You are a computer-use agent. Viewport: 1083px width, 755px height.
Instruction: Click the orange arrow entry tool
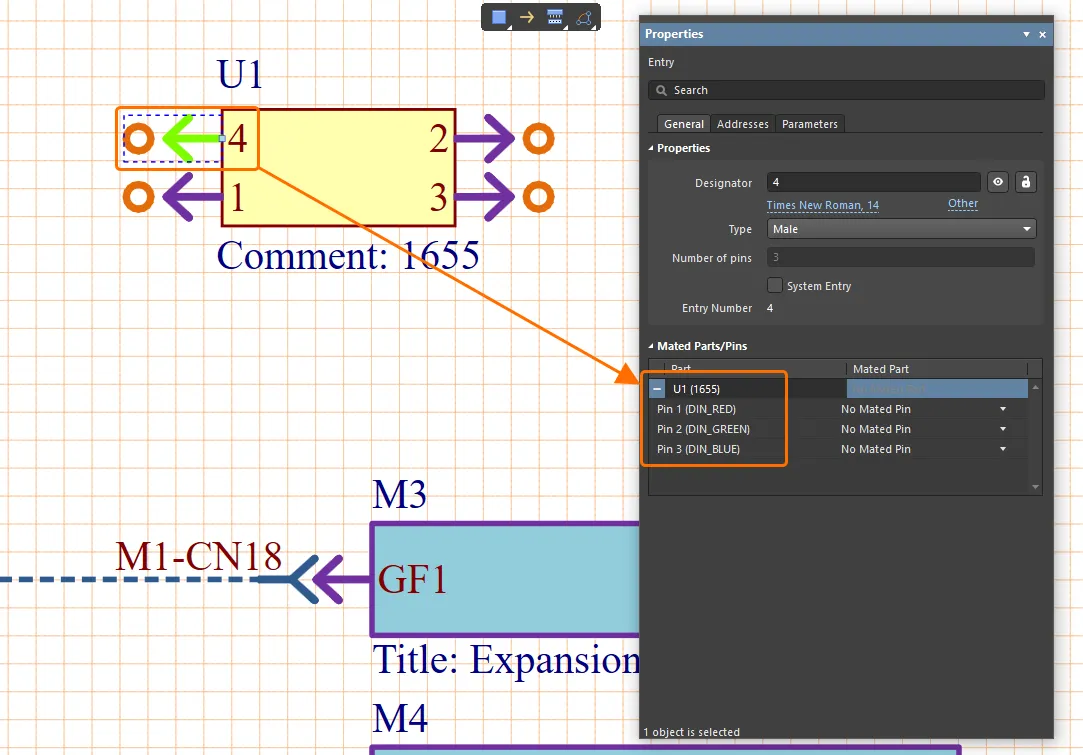point(527,17)
